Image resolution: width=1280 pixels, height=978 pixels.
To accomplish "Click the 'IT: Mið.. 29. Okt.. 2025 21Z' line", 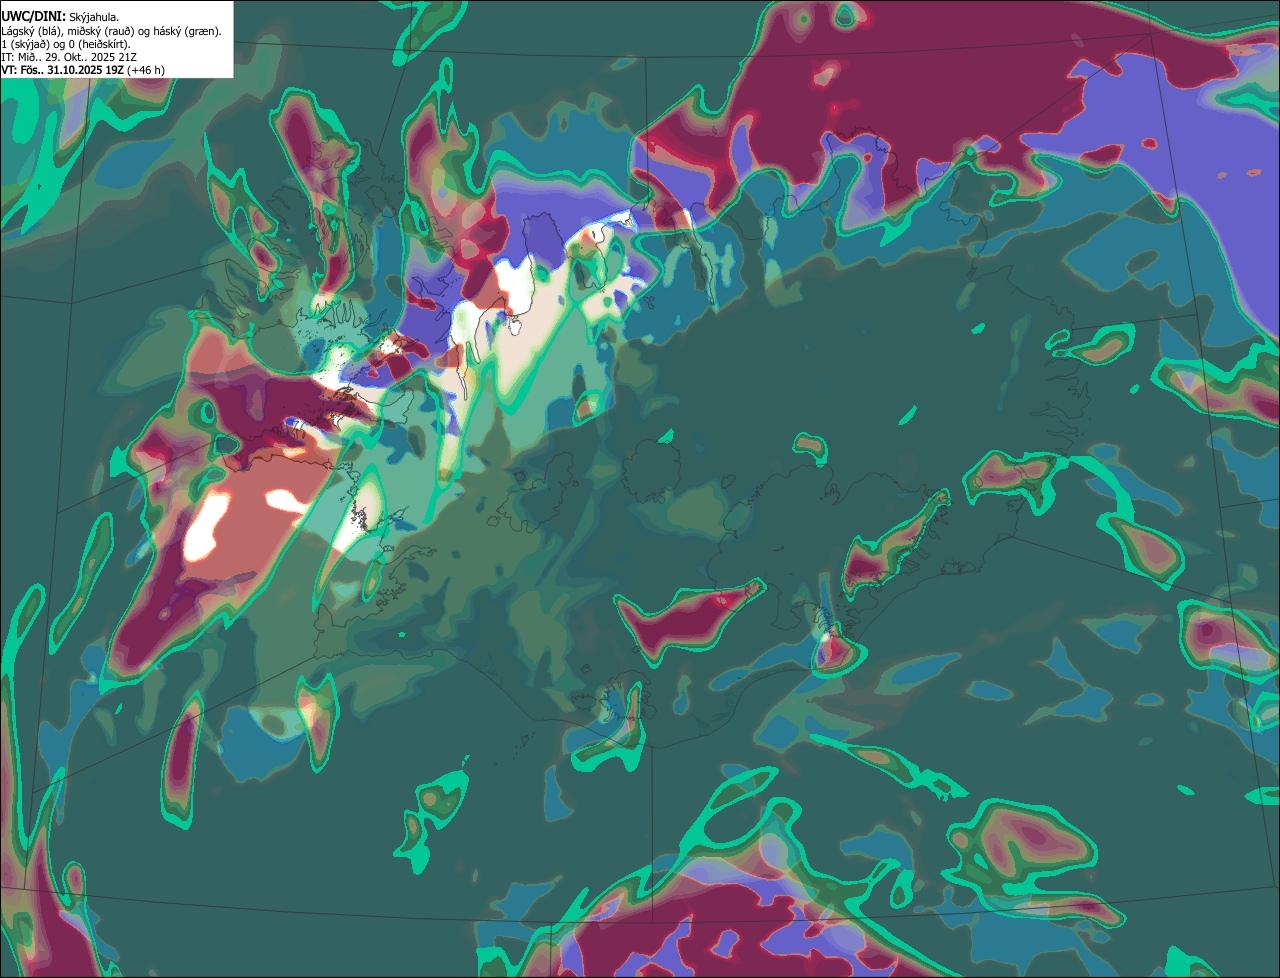I will 69,57.
